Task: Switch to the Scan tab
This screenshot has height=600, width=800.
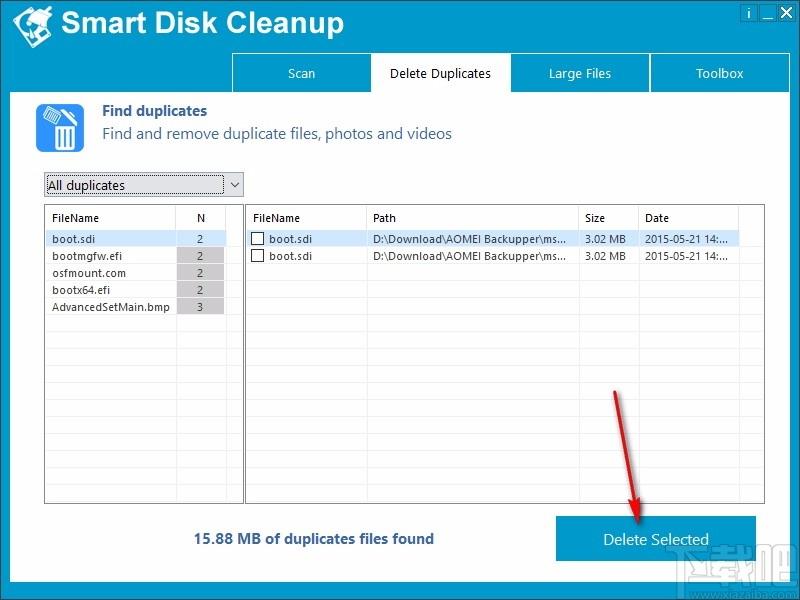Action: point(302,73)
